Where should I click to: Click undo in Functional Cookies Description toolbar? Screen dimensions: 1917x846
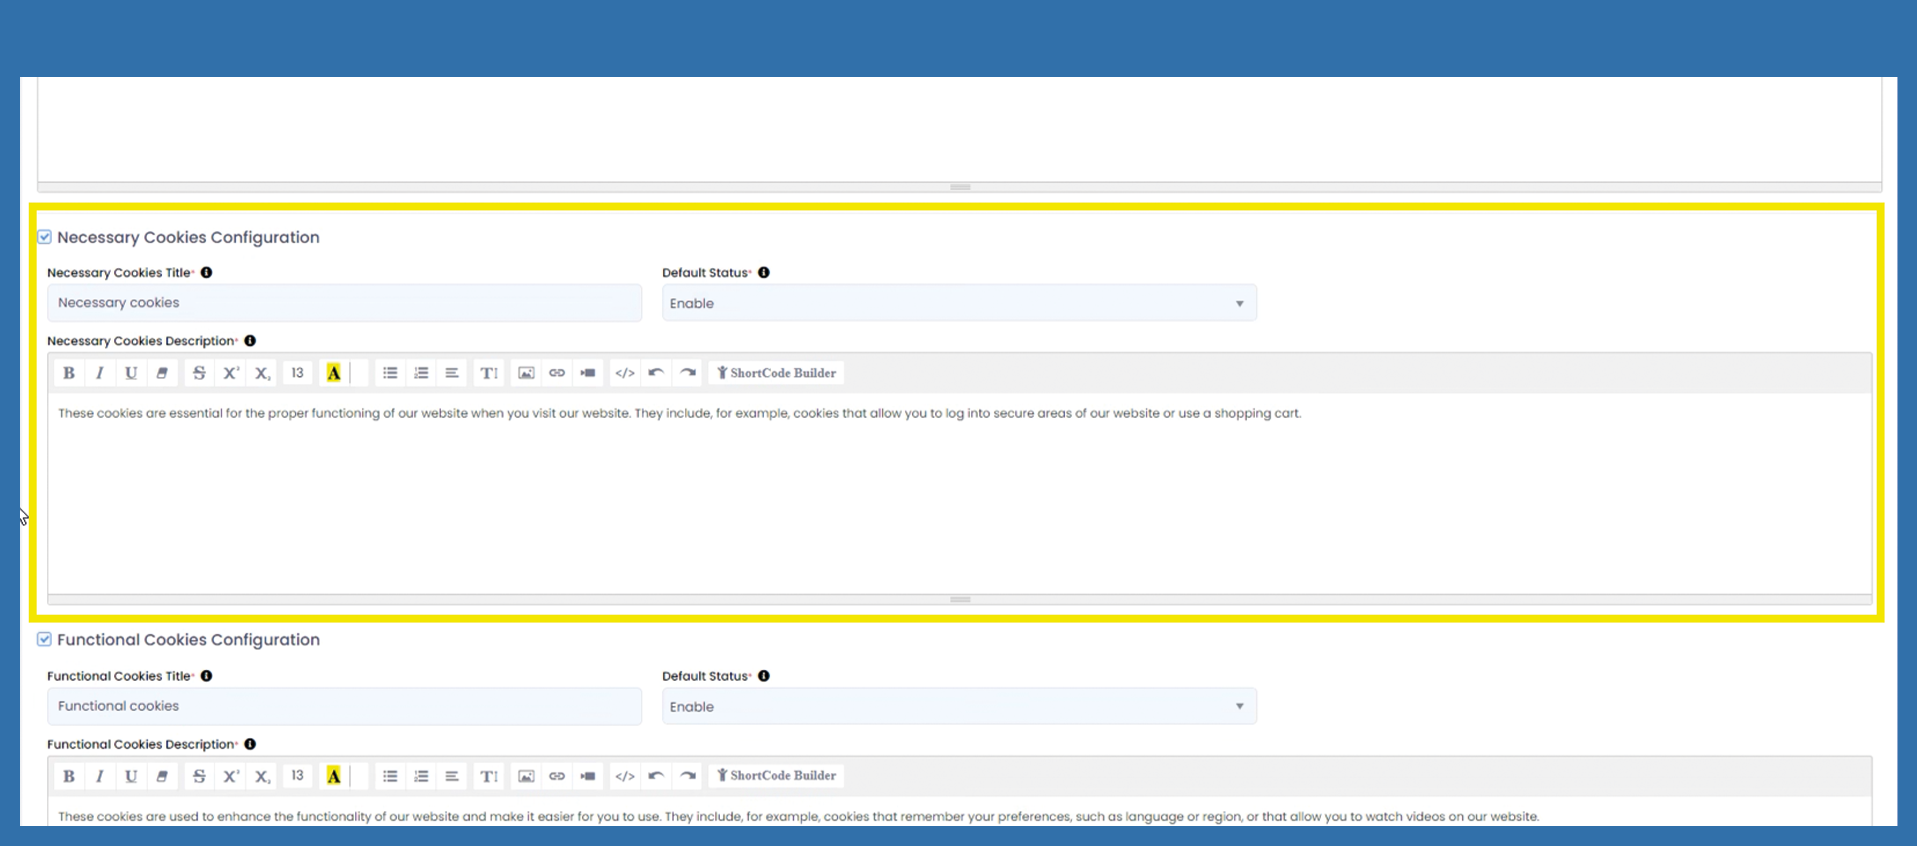click(x=656, y=776)
